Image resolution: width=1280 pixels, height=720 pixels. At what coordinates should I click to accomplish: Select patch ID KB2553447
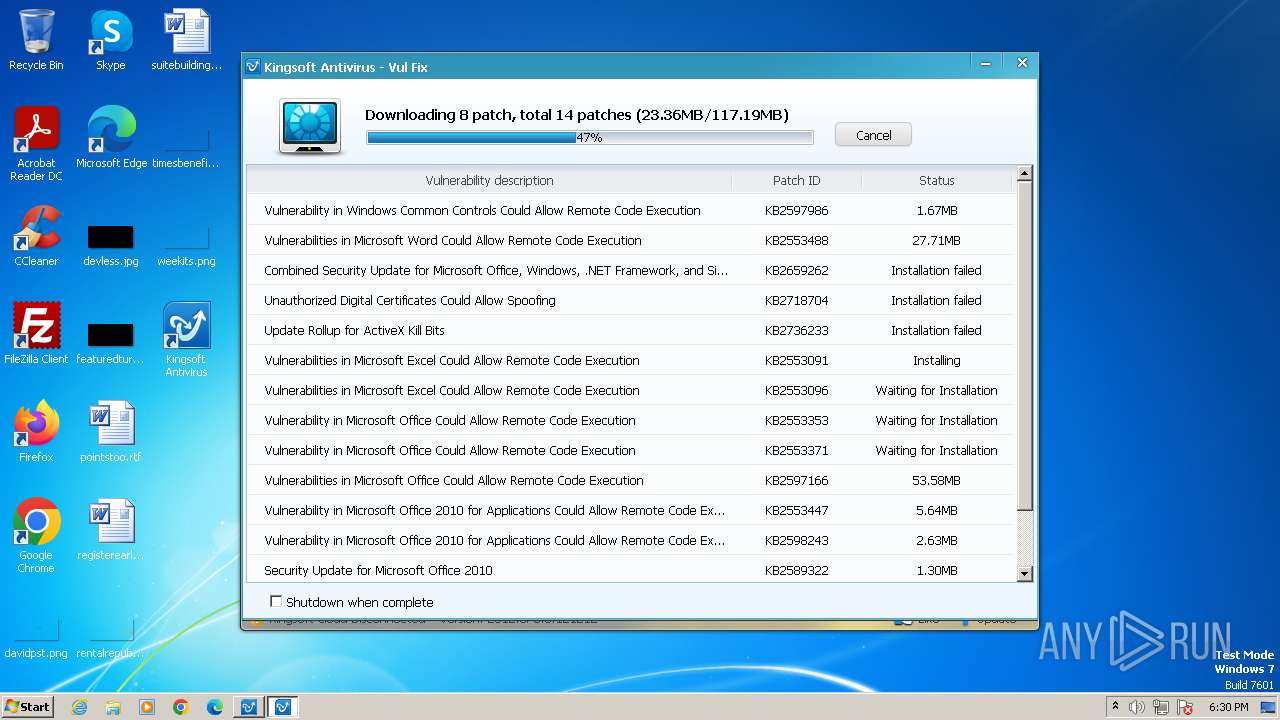point(796,510)
